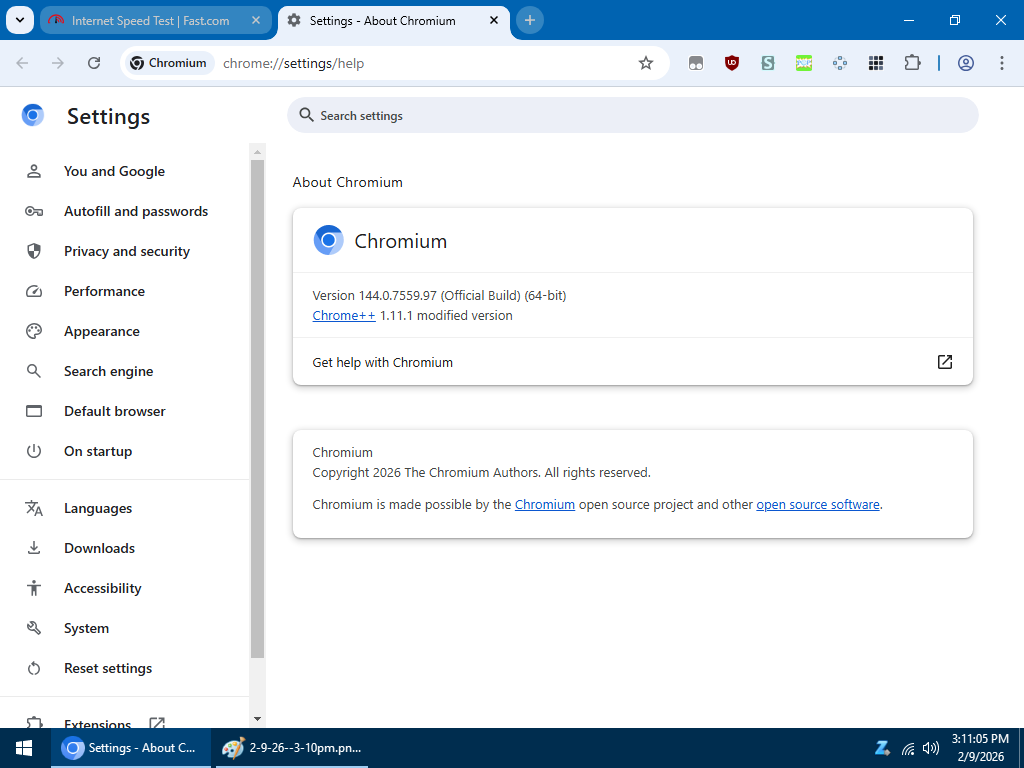Viewport: 1024px width, 768px height.
Task: Open Reset settings section
Action: 108,668
